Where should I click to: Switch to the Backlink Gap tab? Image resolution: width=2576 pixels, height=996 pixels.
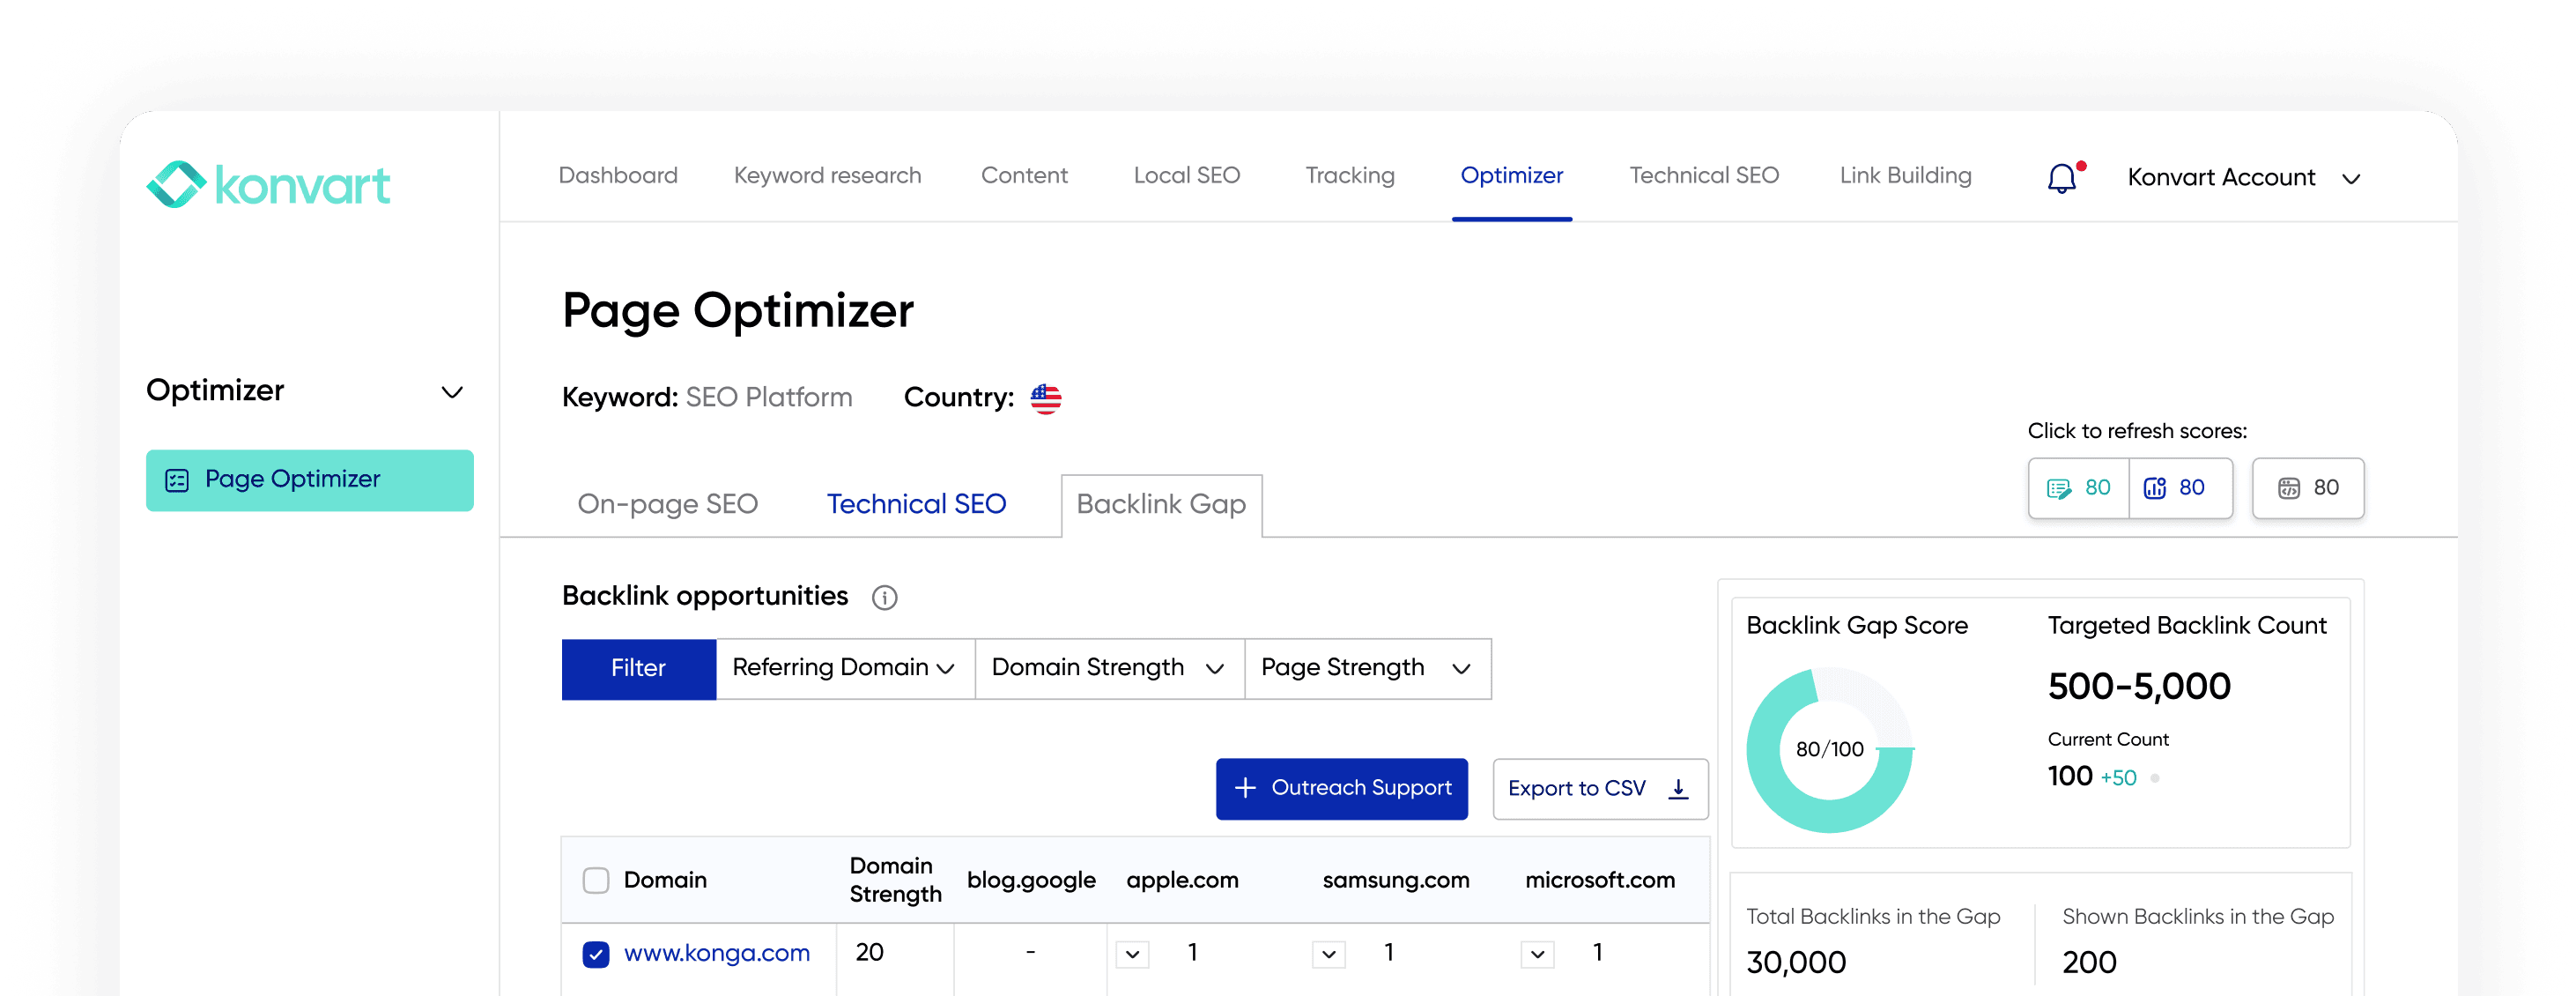[1160, 504]
